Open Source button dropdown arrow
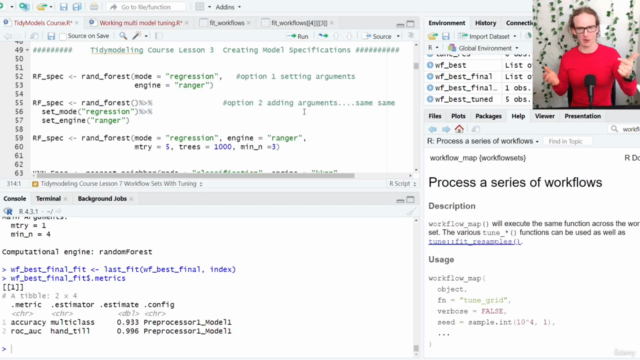This screenshot has height=360, width=640. pyautogui.click(x=398, y=36)
